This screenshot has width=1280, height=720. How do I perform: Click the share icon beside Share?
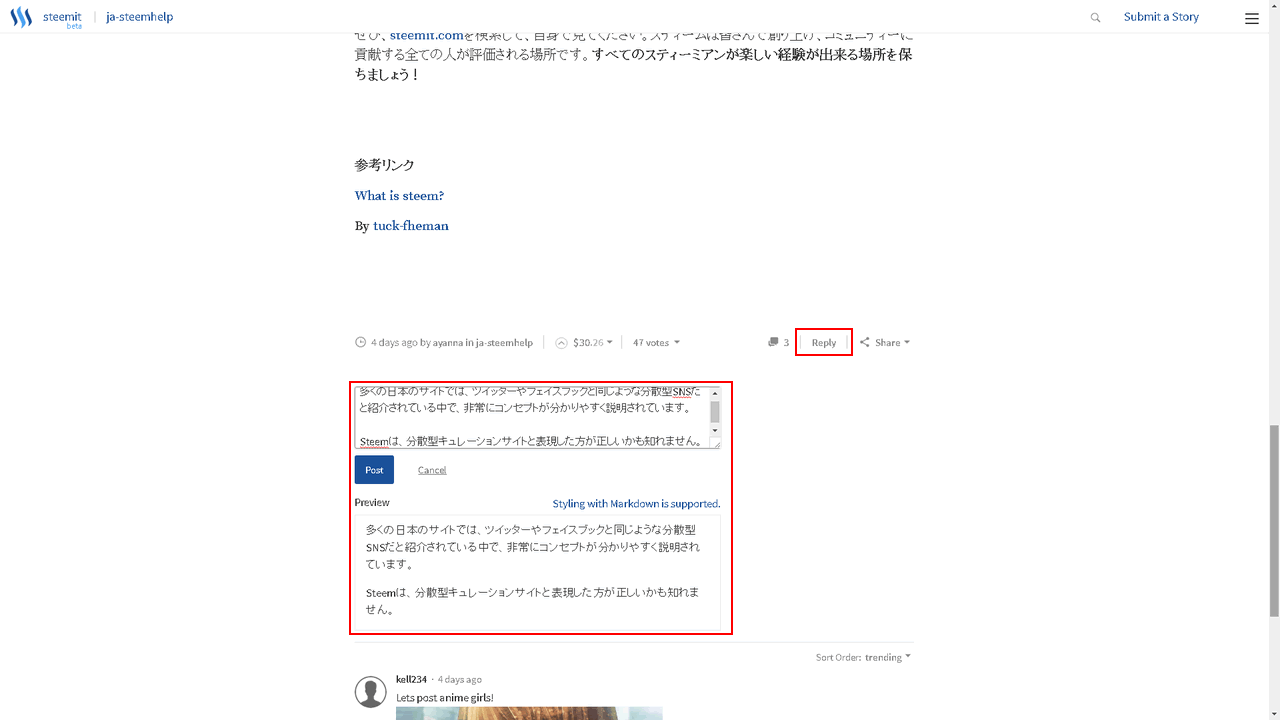pos(865,342)
